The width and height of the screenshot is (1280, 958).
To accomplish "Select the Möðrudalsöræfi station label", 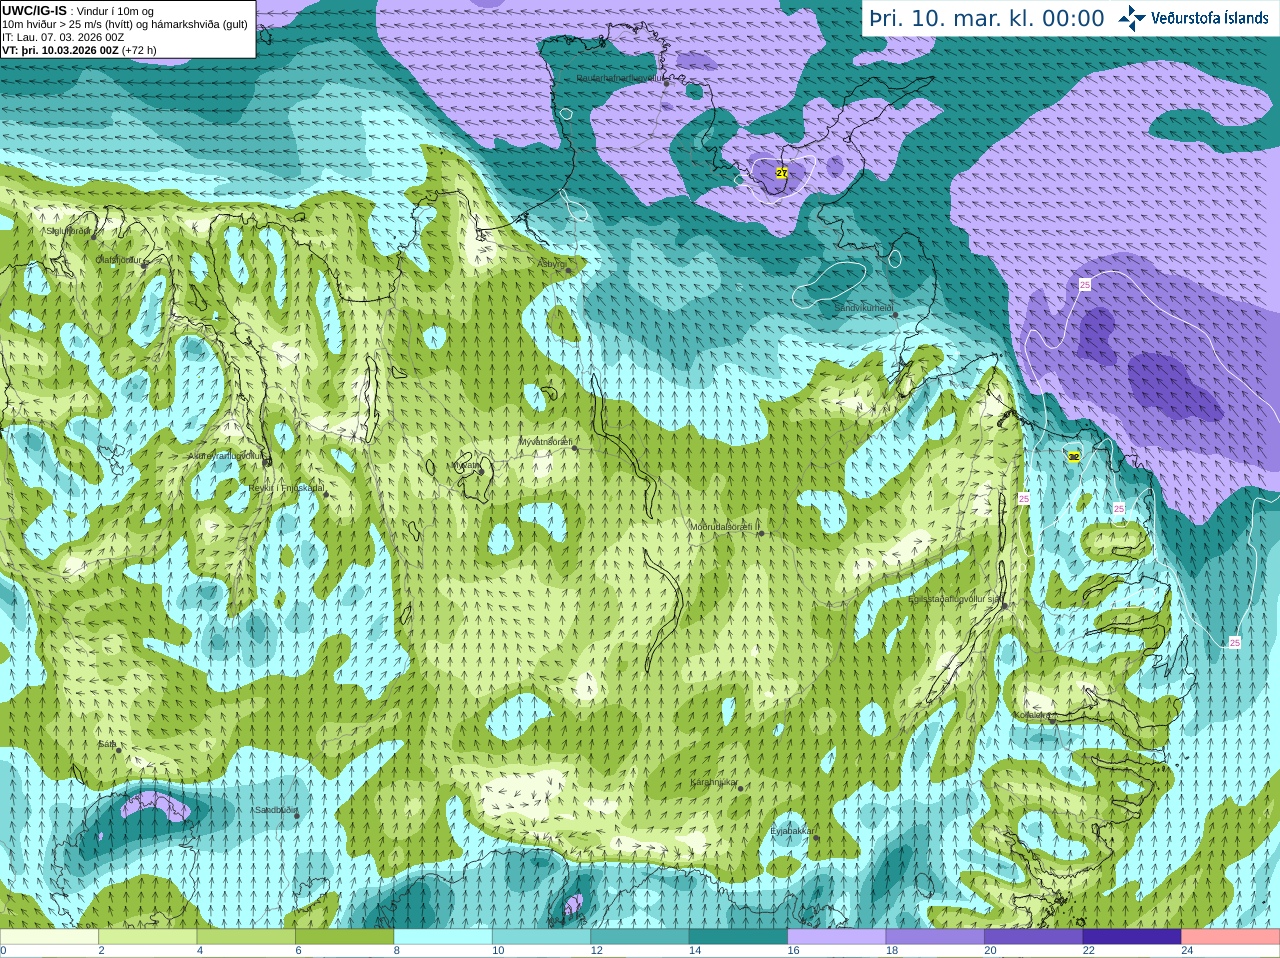I will [725, 527].
